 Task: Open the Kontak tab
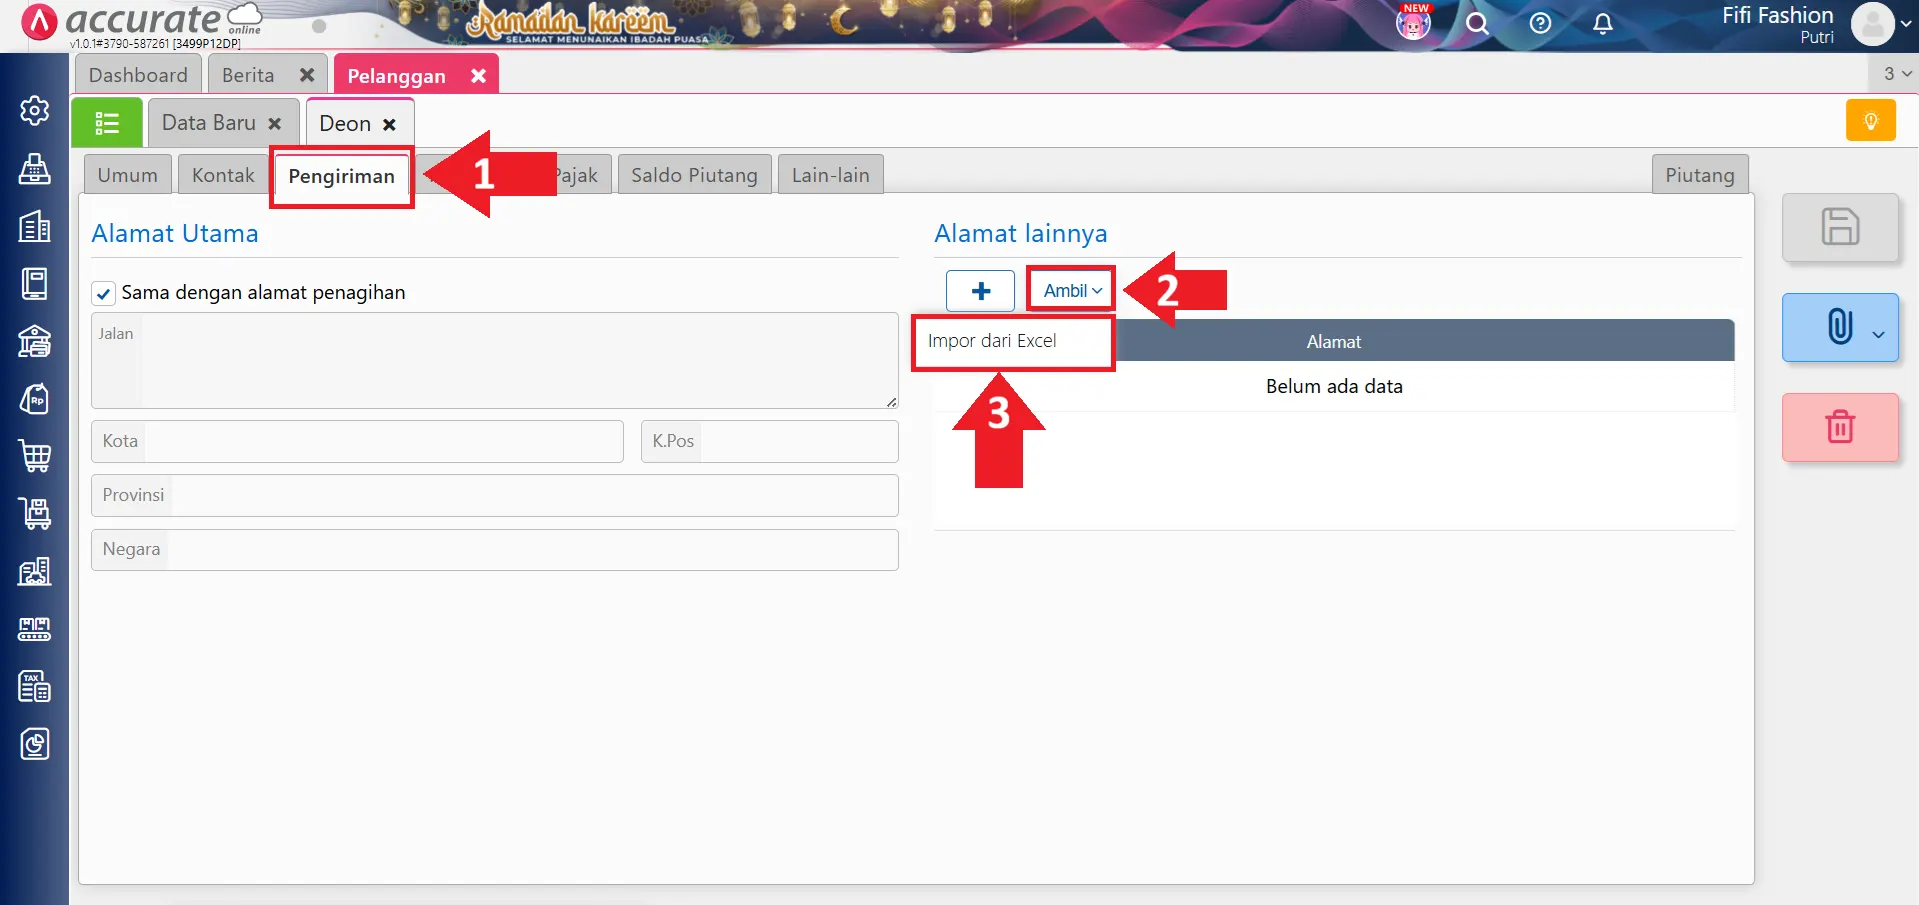(222, 174)
